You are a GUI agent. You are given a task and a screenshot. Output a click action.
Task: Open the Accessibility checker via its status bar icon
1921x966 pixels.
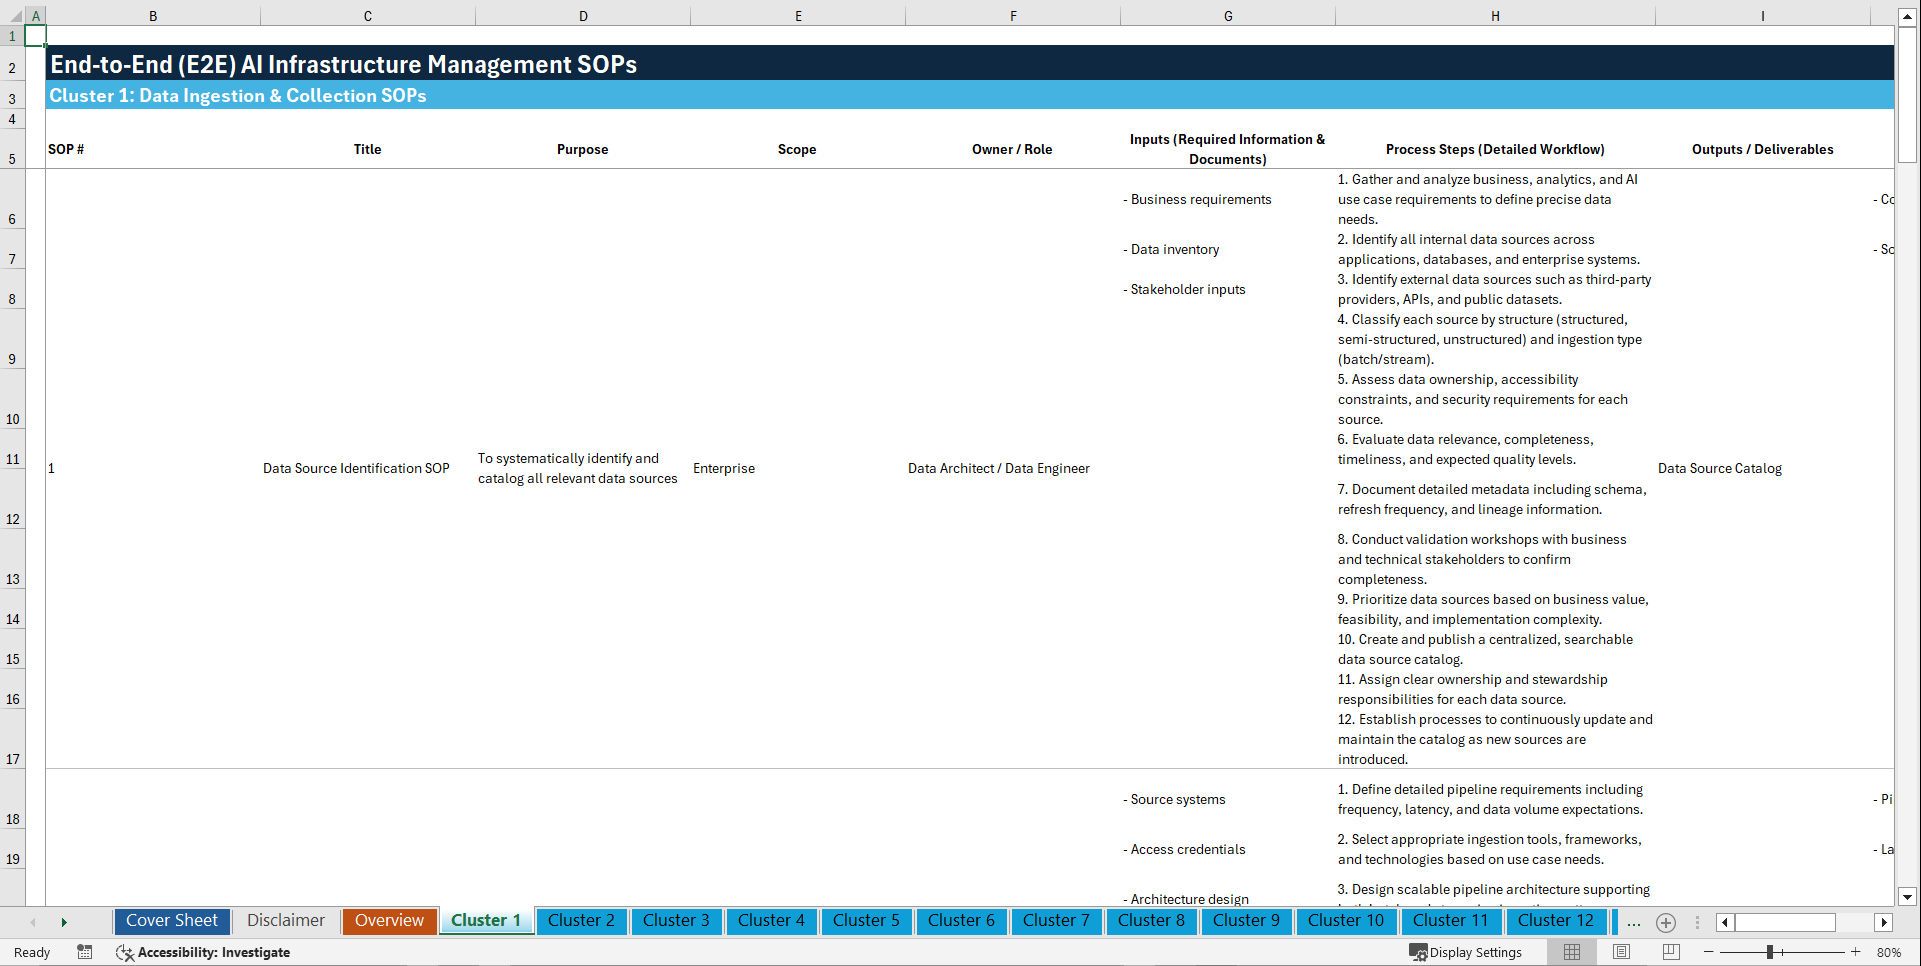pos(125,952)
